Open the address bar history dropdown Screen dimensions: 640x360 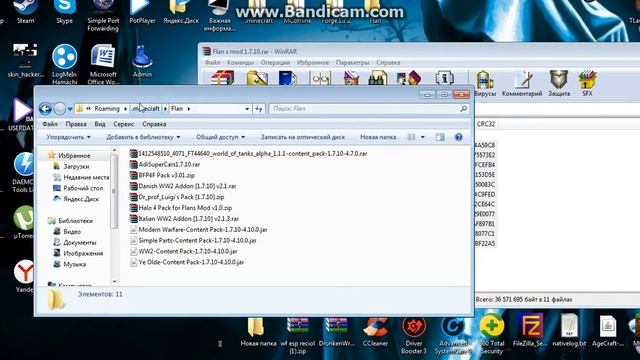[x=247, y=109]
